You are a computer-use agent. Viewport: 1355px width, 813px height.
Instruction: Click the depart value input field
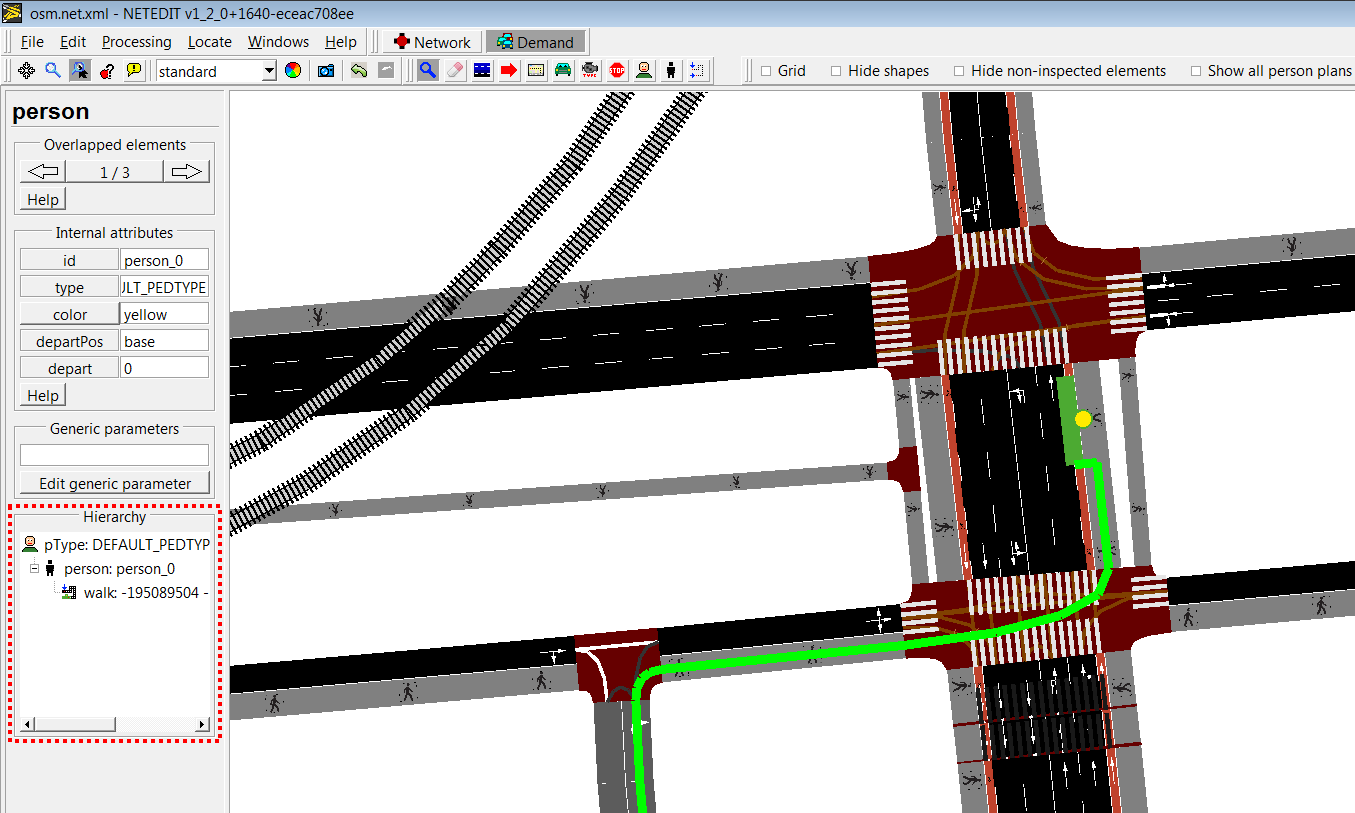tap(164, 368)
